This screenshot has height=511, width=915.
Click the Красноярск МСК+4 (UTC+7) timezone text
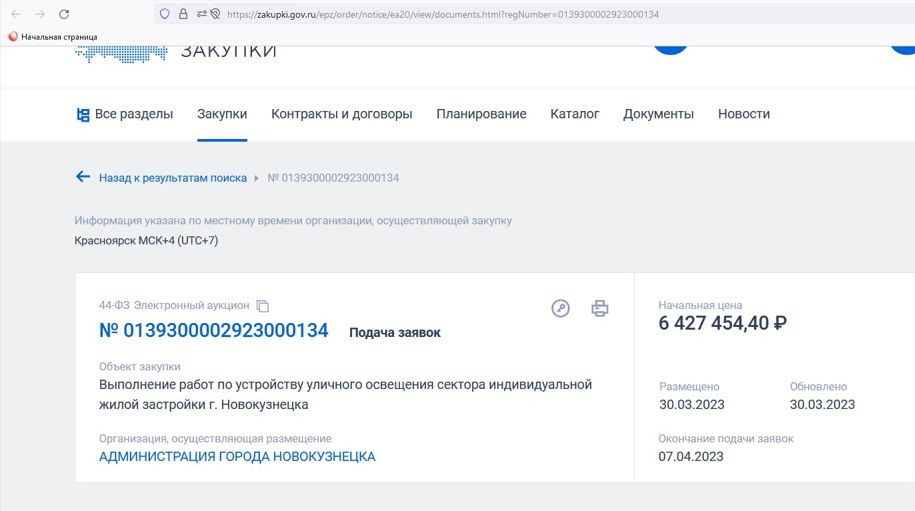click(146, 240)
